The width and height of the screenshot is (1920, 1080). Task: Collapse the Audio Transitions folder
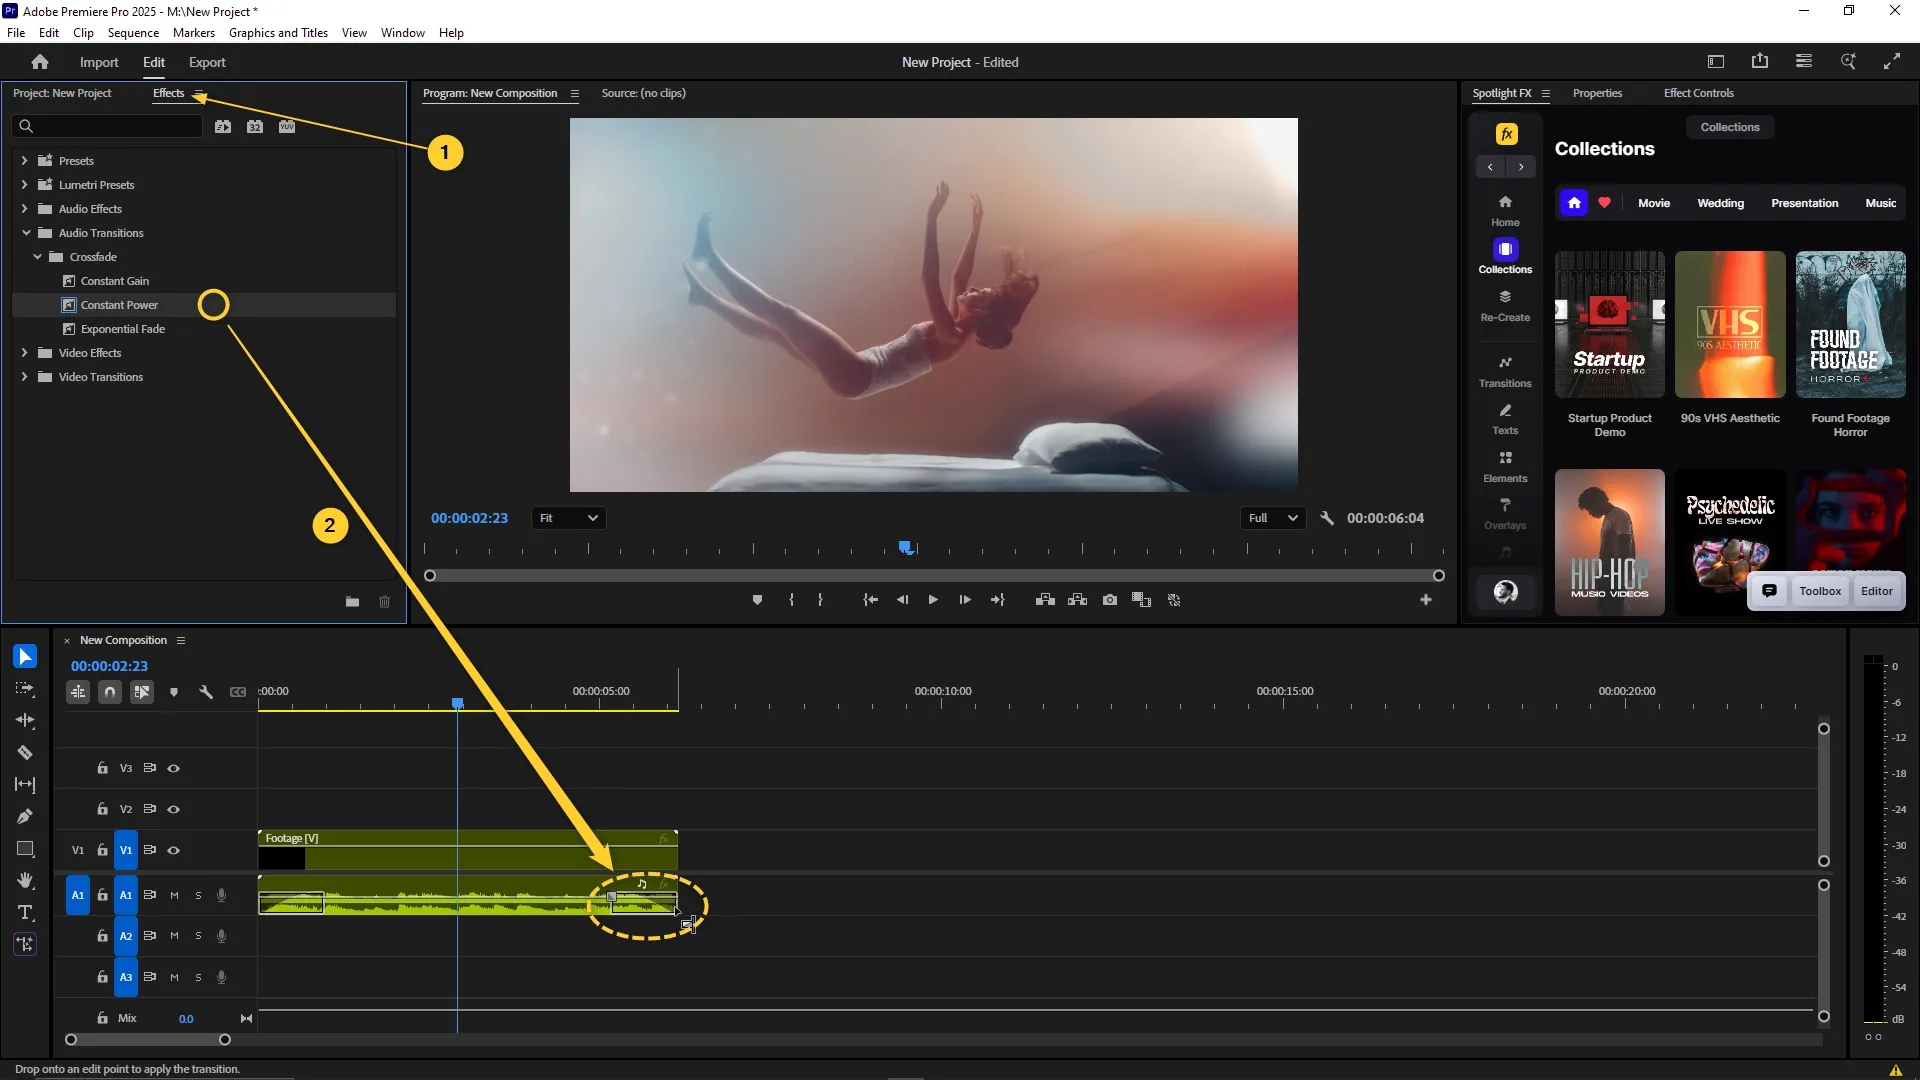click(26, 233)
